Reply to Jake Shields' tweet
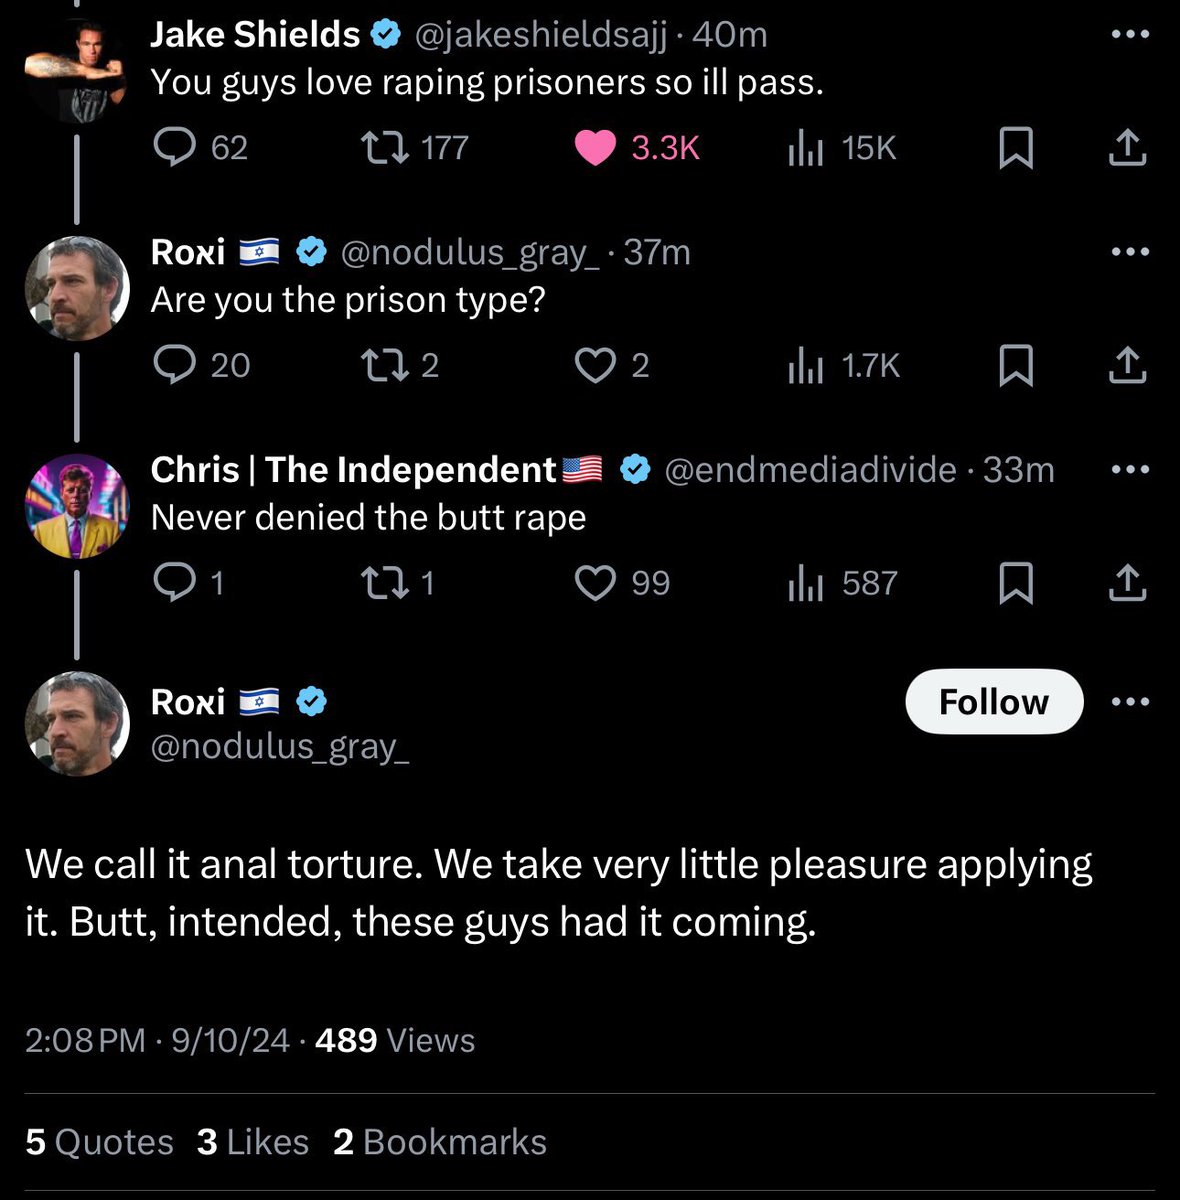 (x=175, y=148)
